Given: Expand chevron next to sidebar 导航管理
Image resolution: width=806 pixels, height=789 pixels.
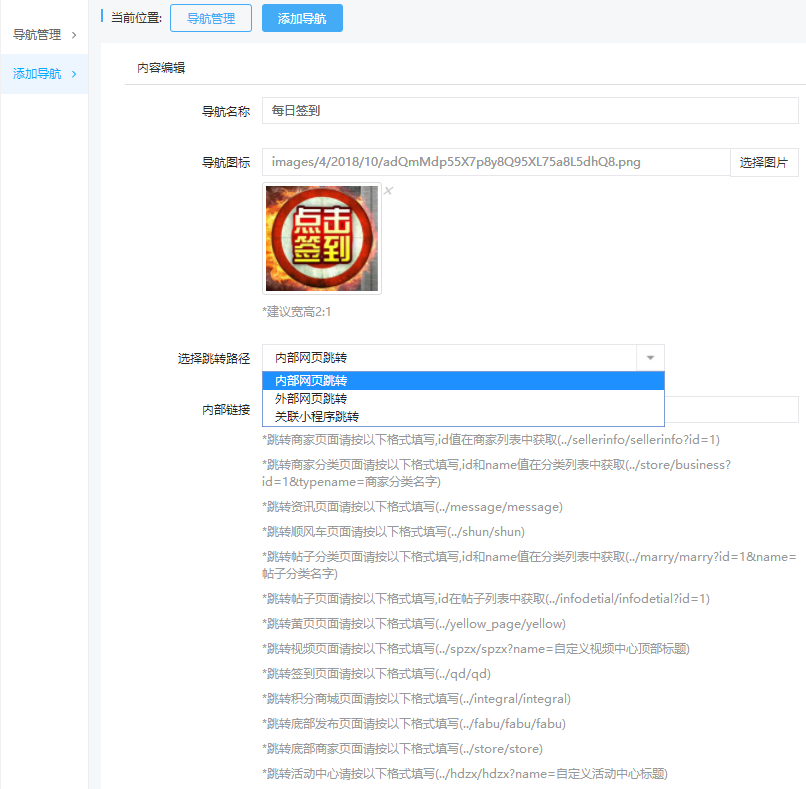Looking at the screenshot, I should tap(74, 35).
